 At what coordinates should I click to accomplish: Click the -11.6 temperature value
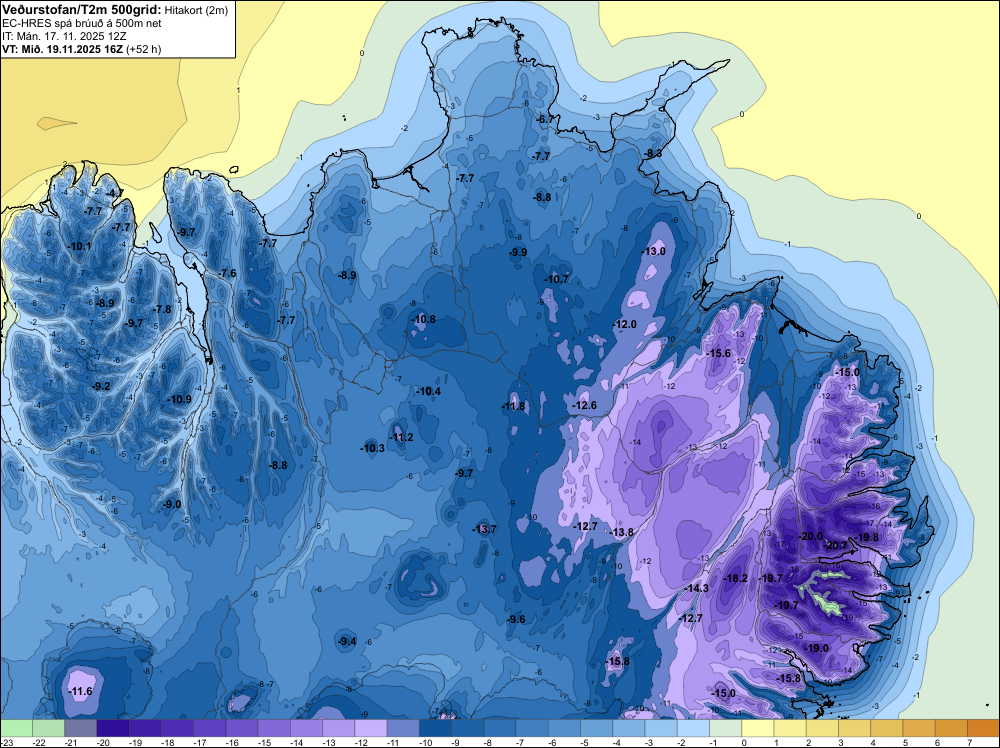click(80, 691)
